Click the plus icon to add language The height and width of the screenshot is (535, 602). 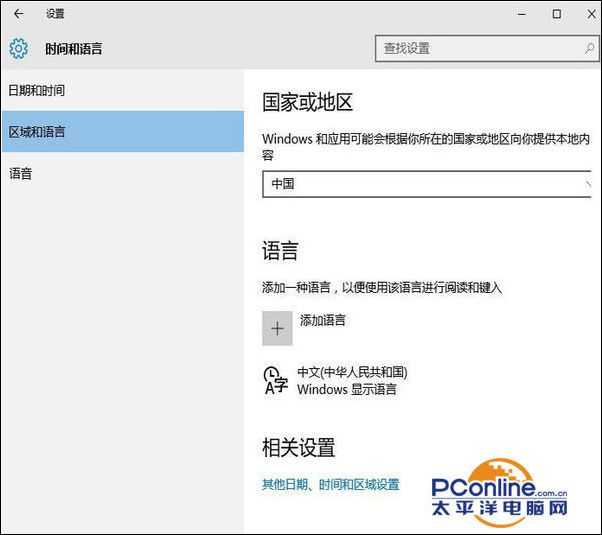pyautogui.click(x=277, y=329)
